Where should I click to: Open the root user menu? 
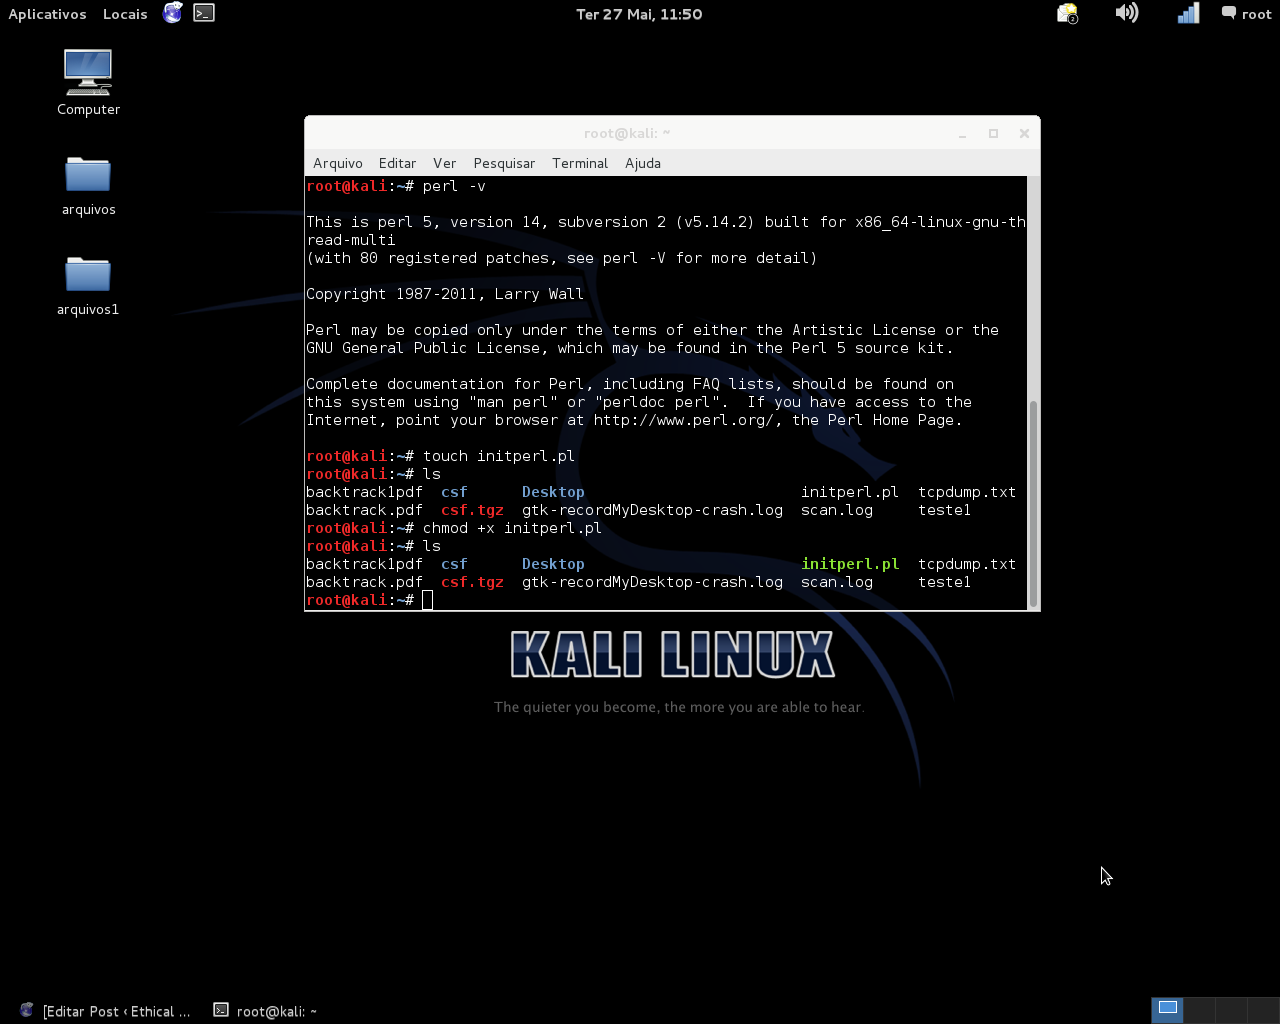pos(1246,14)
